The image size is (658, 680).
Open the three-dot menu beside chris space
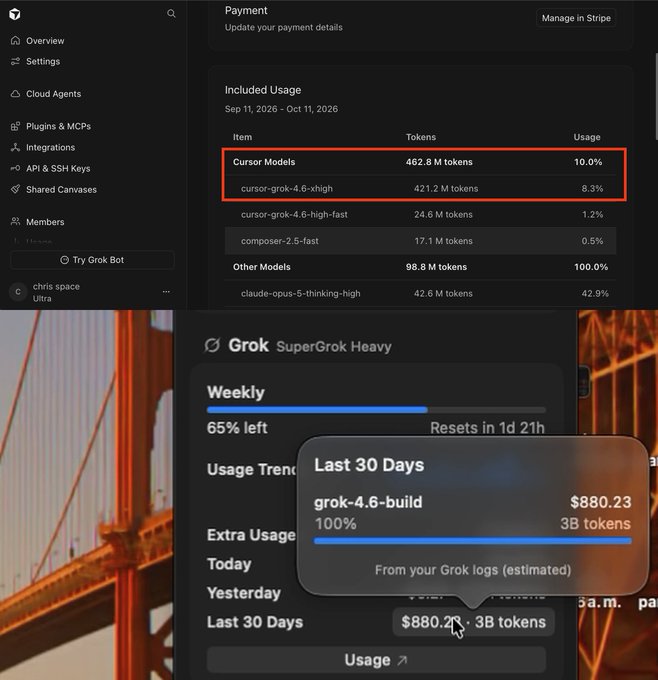click(x=166, y=292)
